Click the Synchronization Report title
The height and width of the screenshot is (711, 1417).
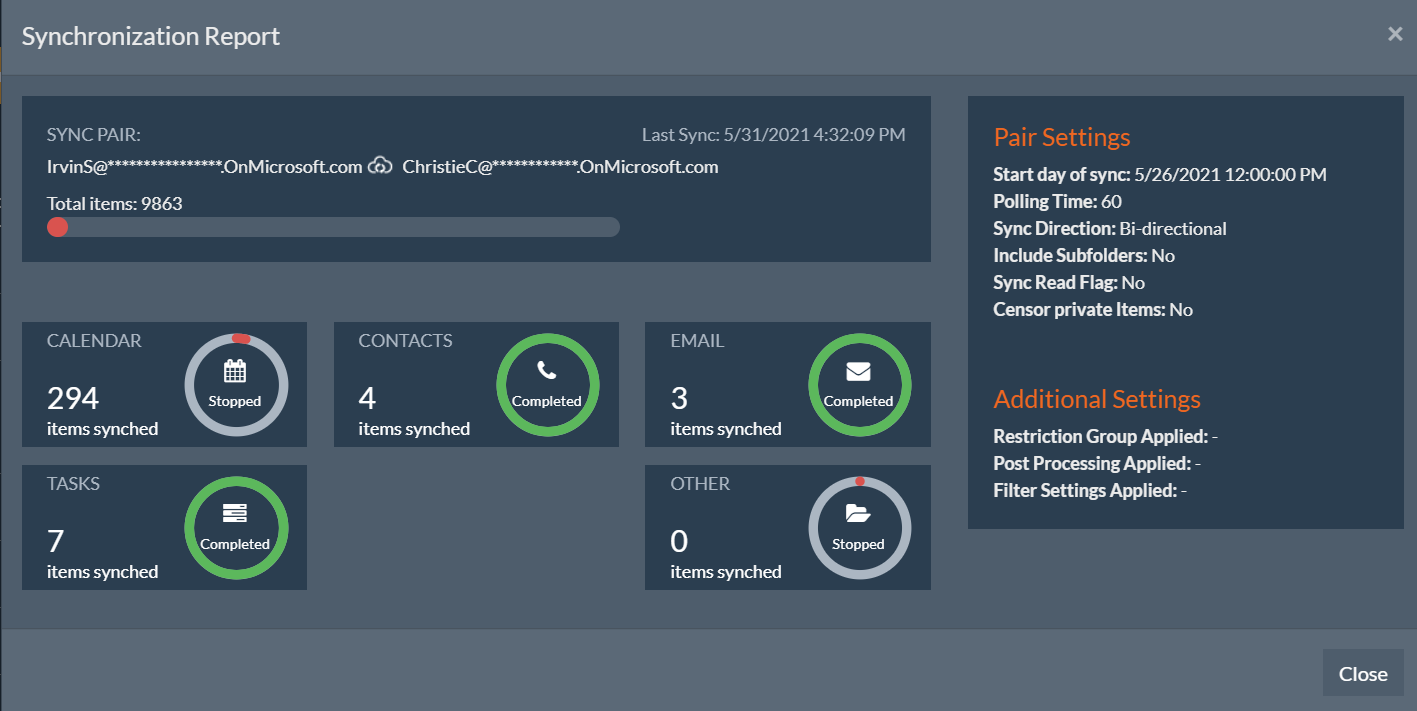(151, 37)
